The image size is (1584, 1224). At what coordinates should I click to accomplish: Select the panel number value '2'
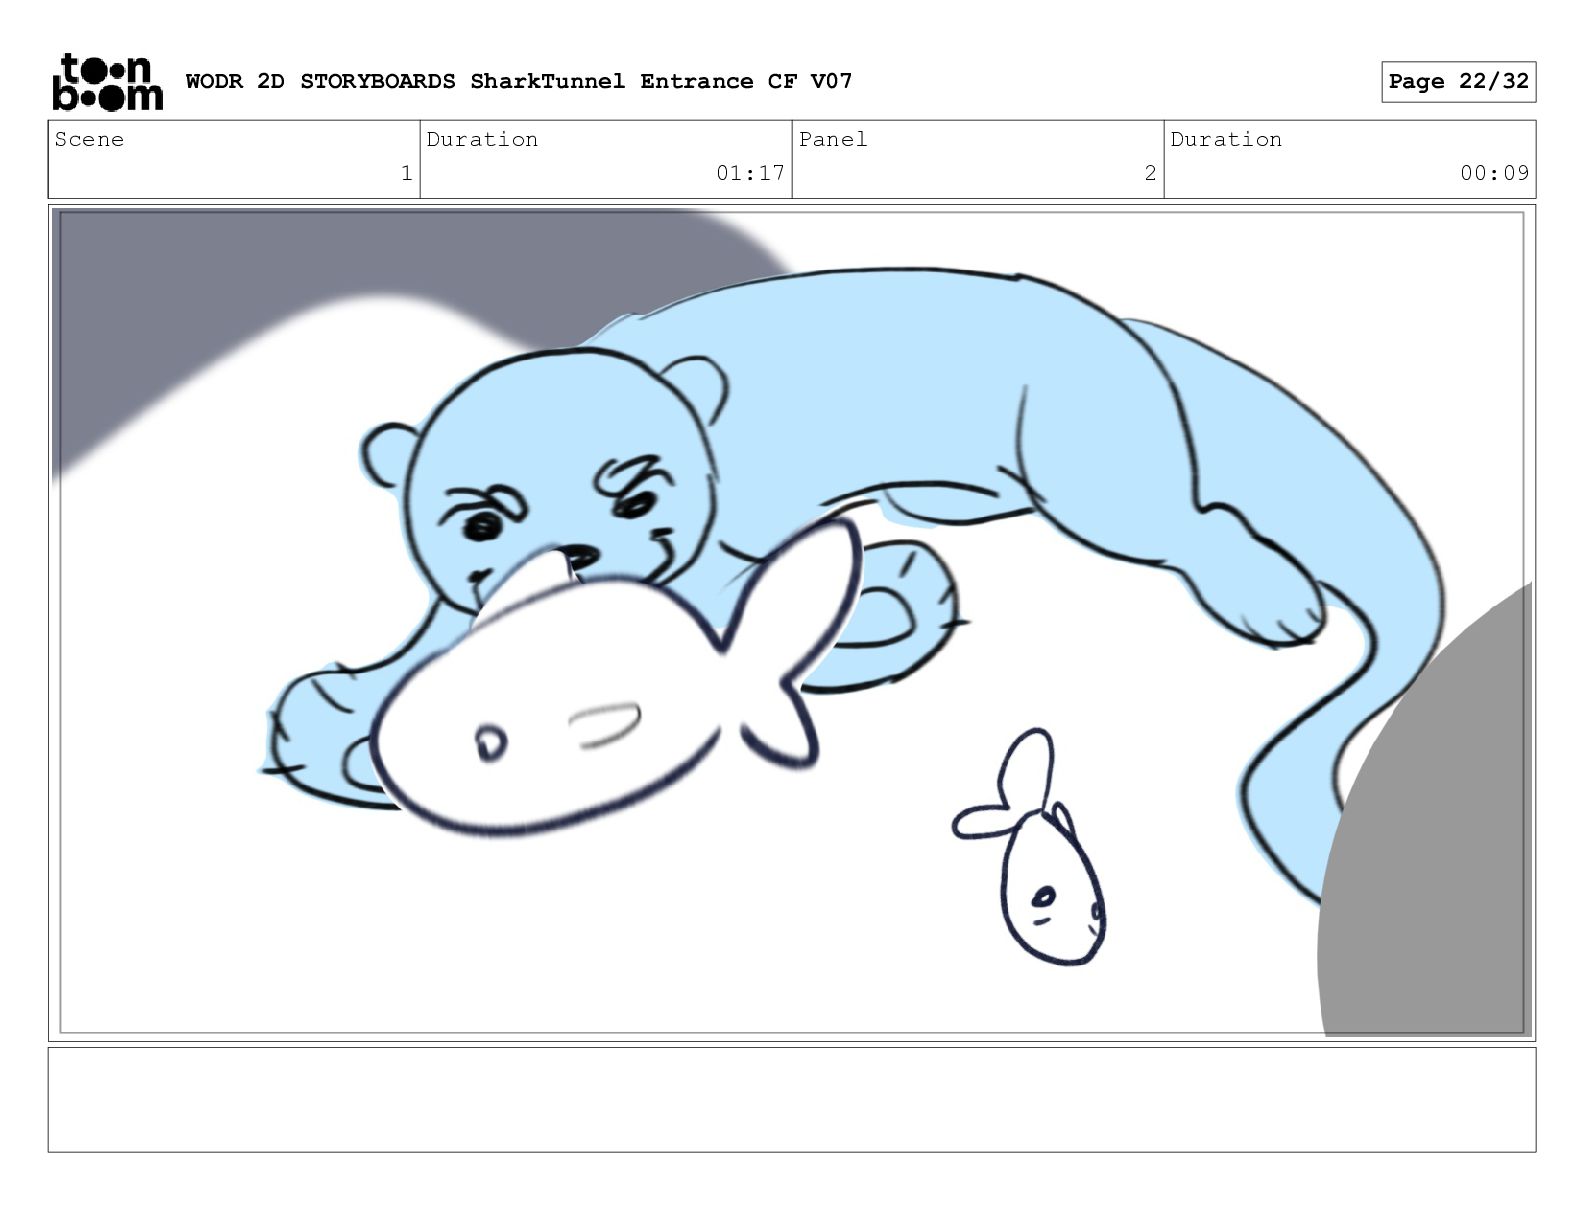point(1150,173)
